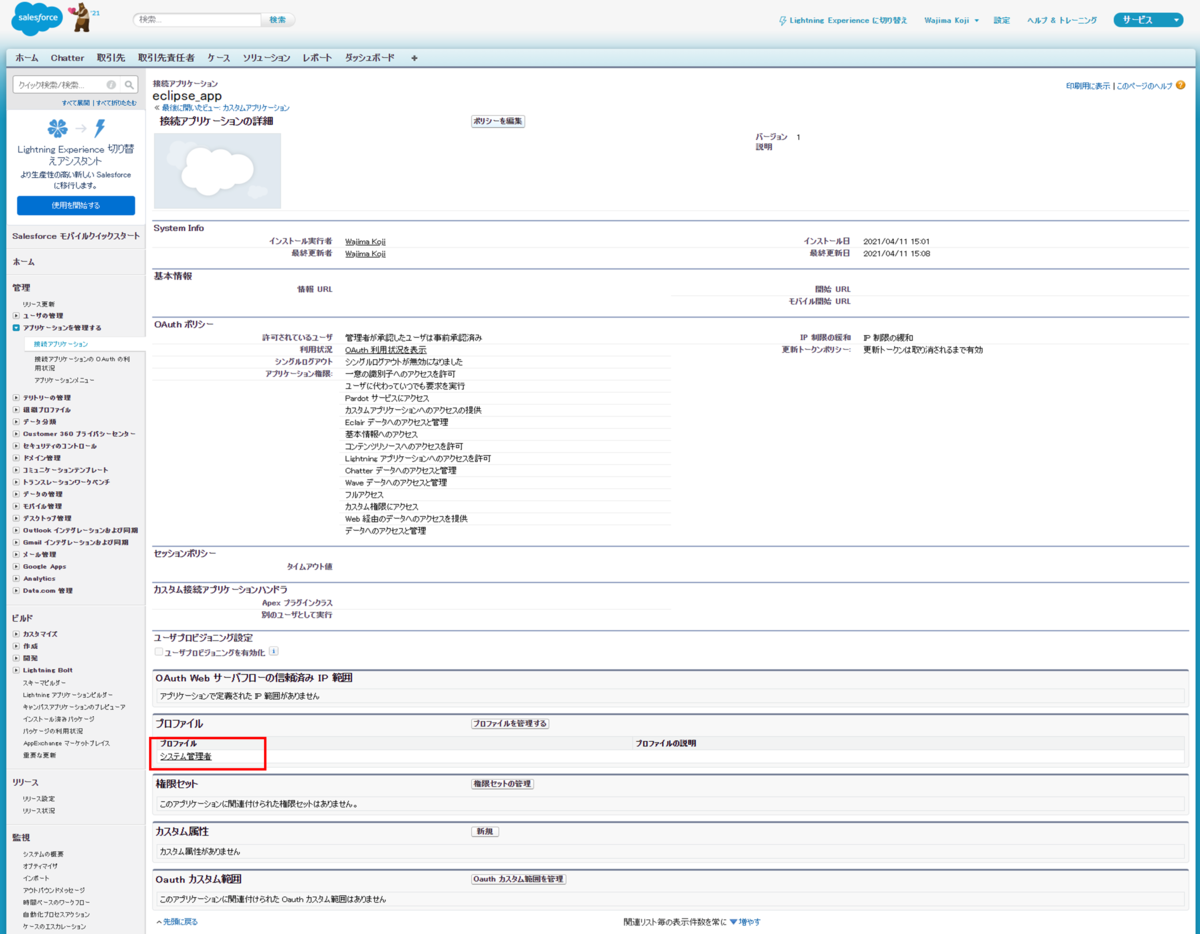Expand 組織プロファイル tree node

(15, 410)
